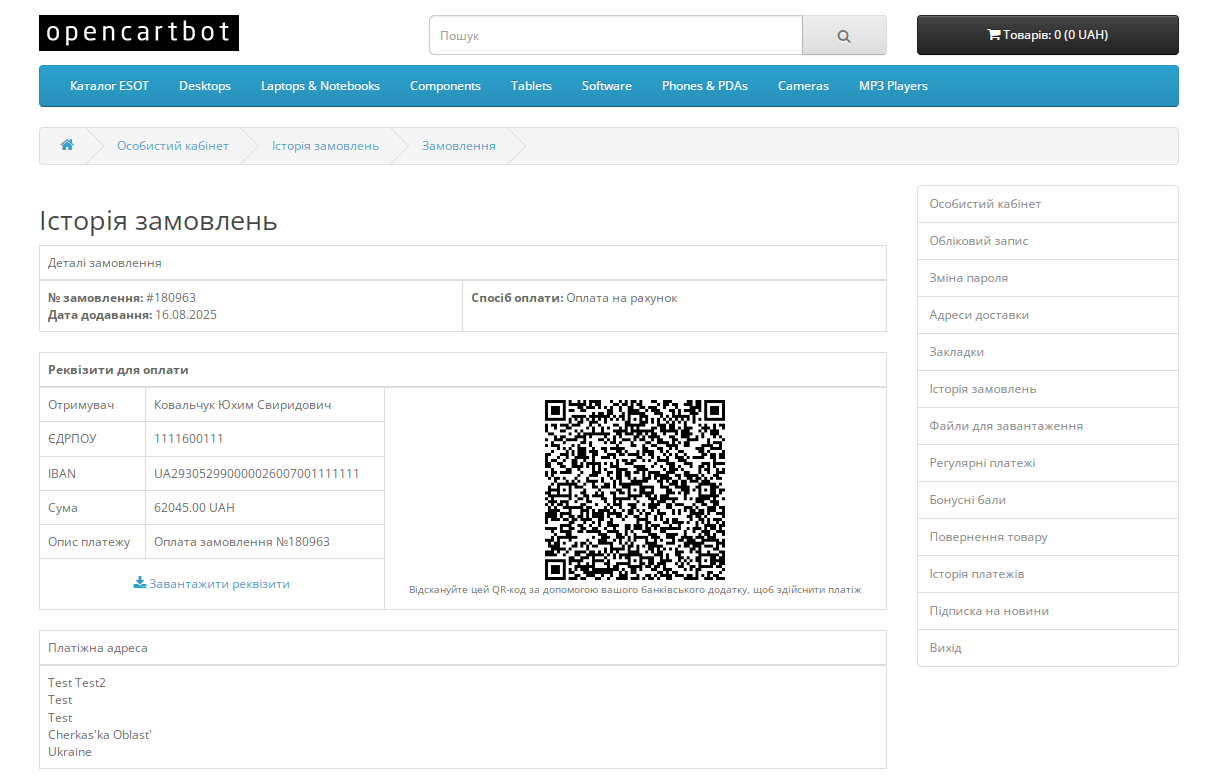Open Каталог ESOT menu

[x=109, y=86]
